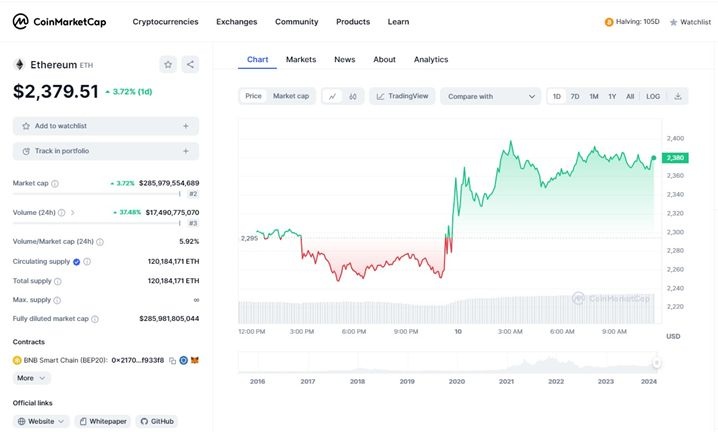Viewport: 718px width, 432px height.
Task: Click the download chart data icon
Action: click(678, 96)
